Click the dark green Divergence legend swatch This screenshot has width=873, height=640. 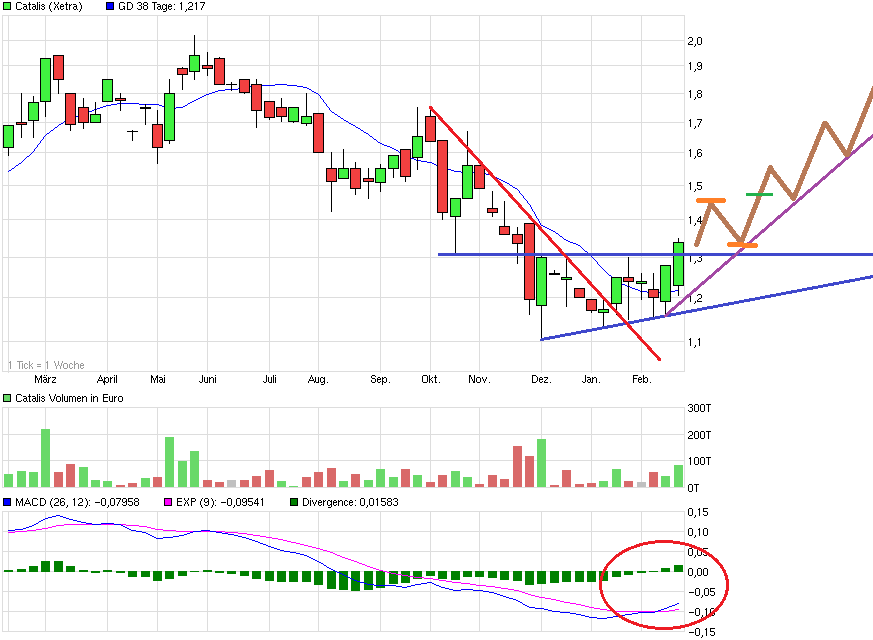tap(293, 502)
